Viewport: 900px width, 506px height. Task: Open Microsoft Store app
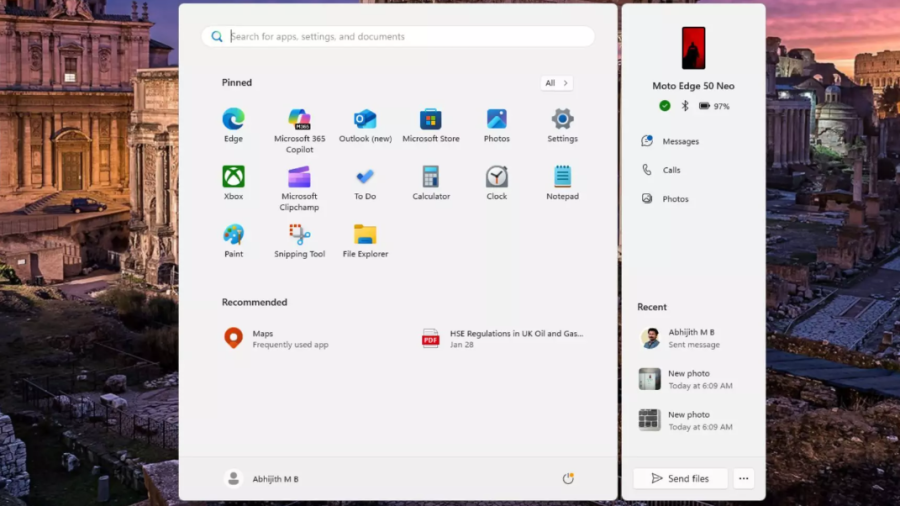430,125
